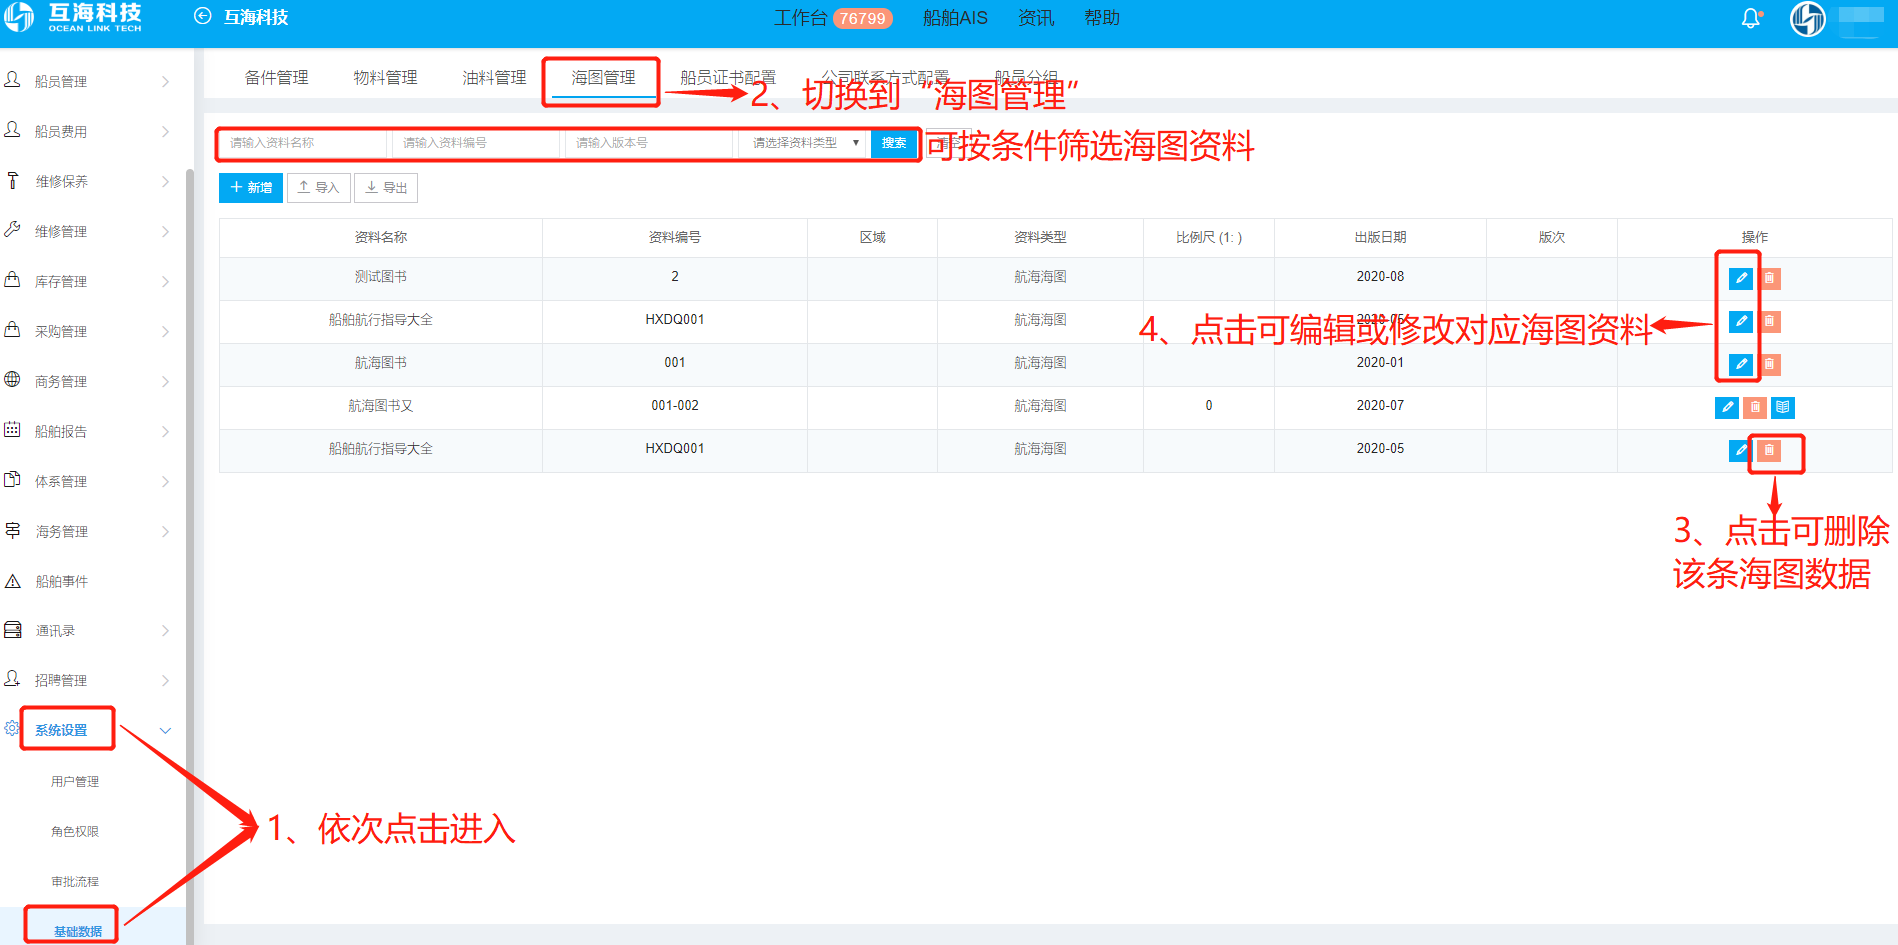Open 船舶AIS in the top menu
Screen dimensions: 1898x945
955,18
